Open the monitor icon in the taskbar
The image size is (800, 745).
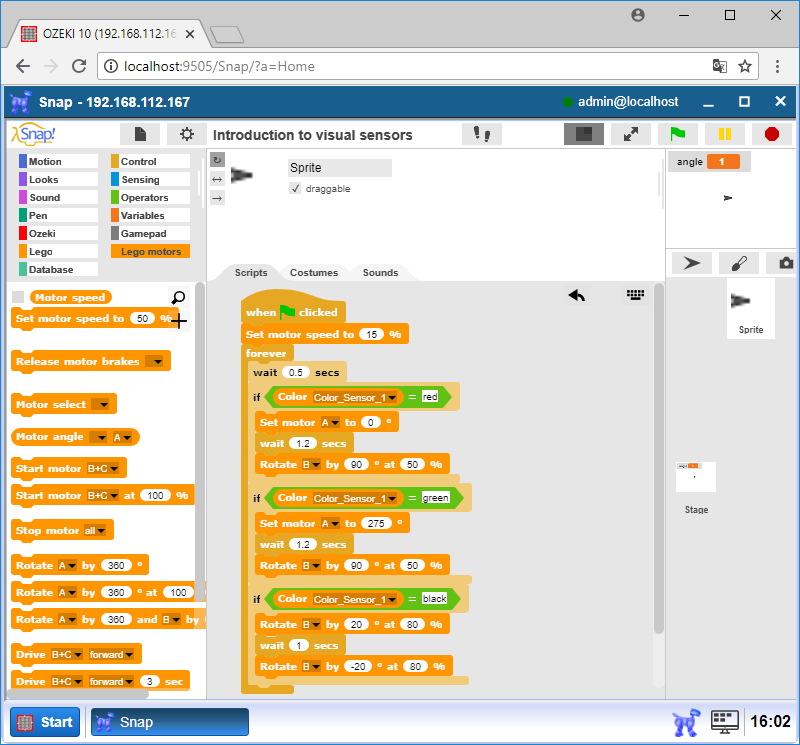pos(724,722)
